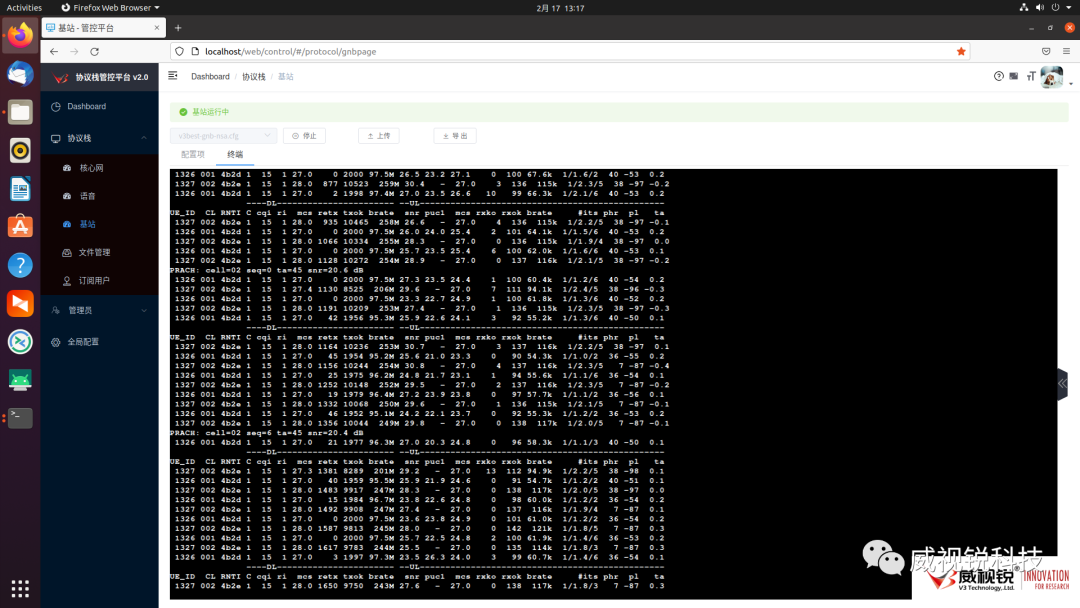Click the 上传 upload button
This screenshot has width=1080, height=608.
click(x=379, y=136)
